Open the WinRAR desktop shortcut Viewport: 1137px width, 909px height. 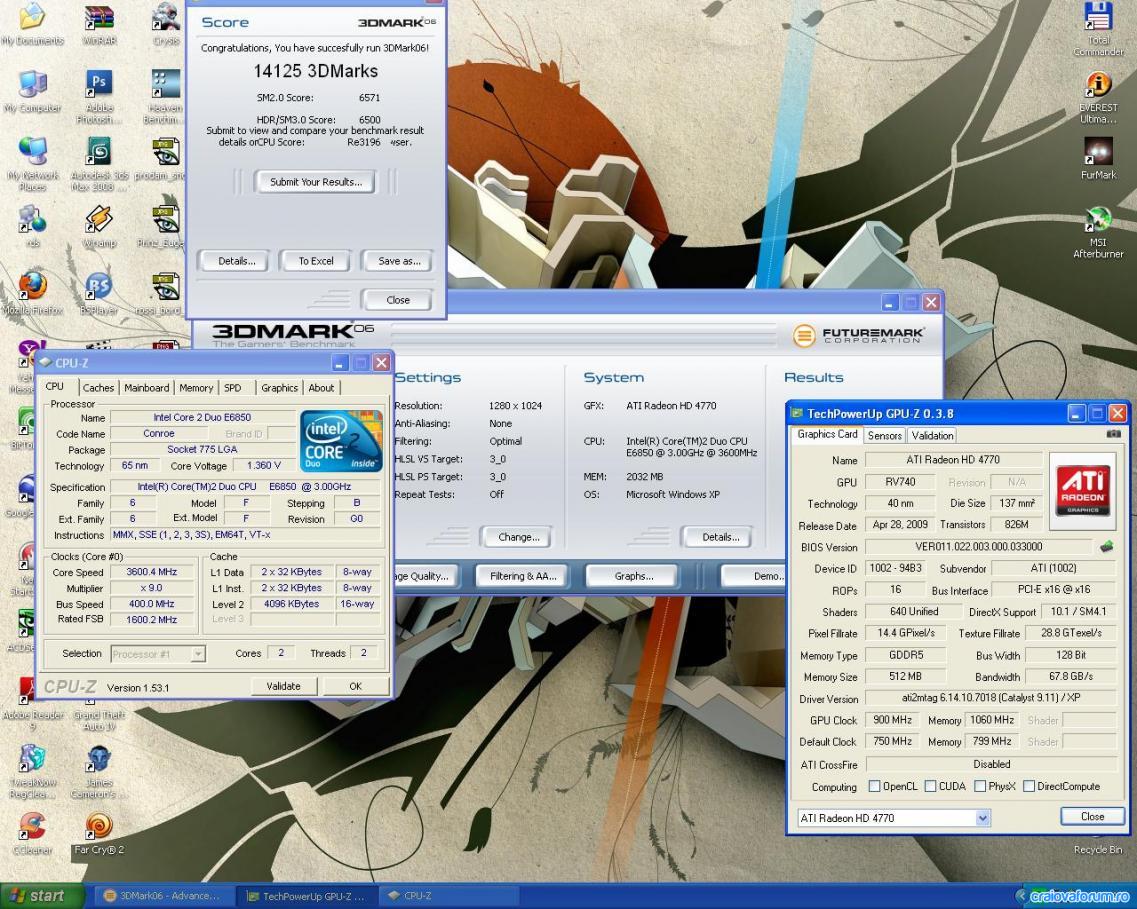tap(99, 25)
